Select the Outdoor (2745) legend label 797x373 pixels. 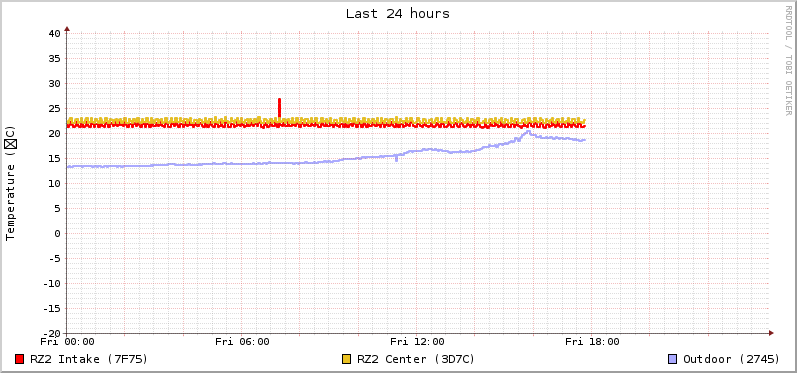[731, 359]
